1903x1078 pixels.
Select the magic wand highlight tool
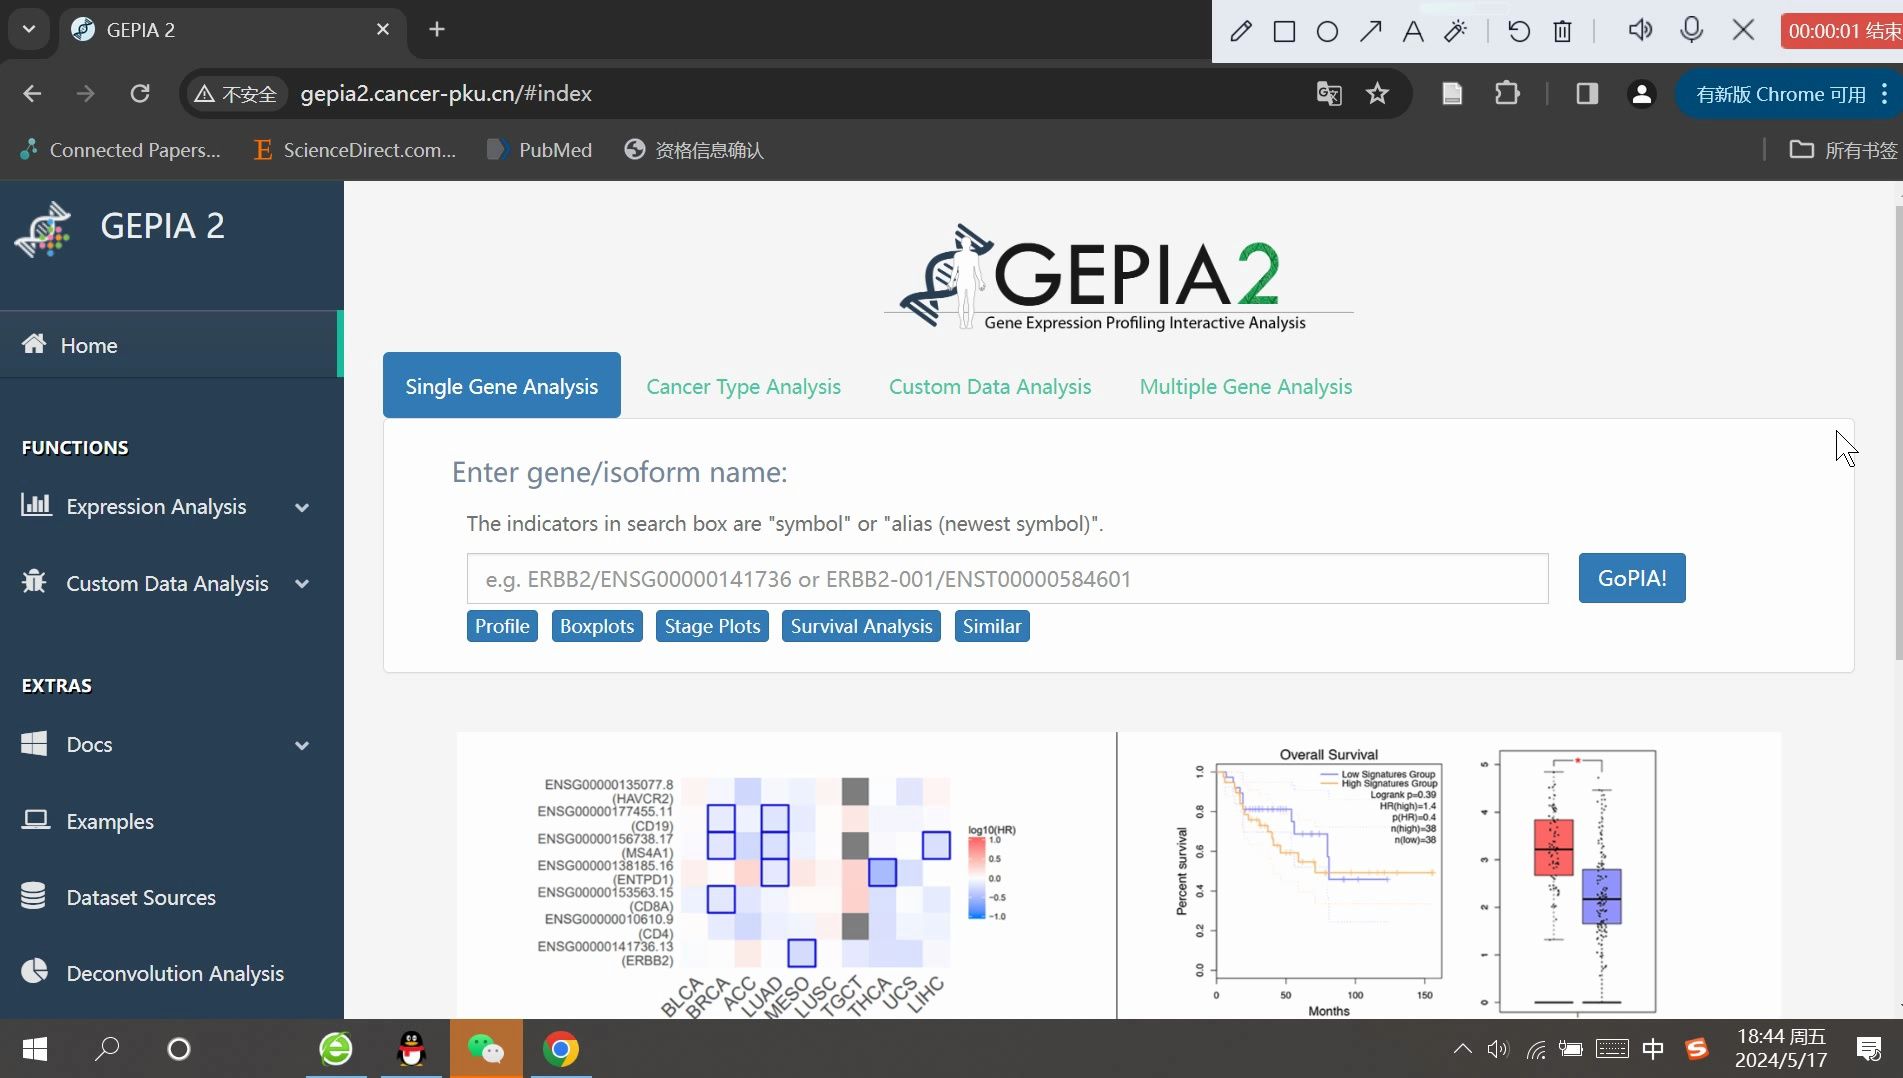(x=1456, y=31)
